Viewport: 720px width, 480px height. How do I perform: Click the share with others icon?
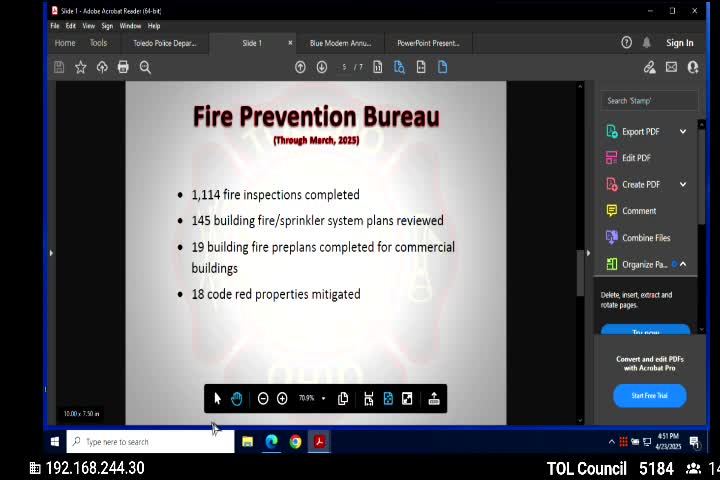point(693,67)
